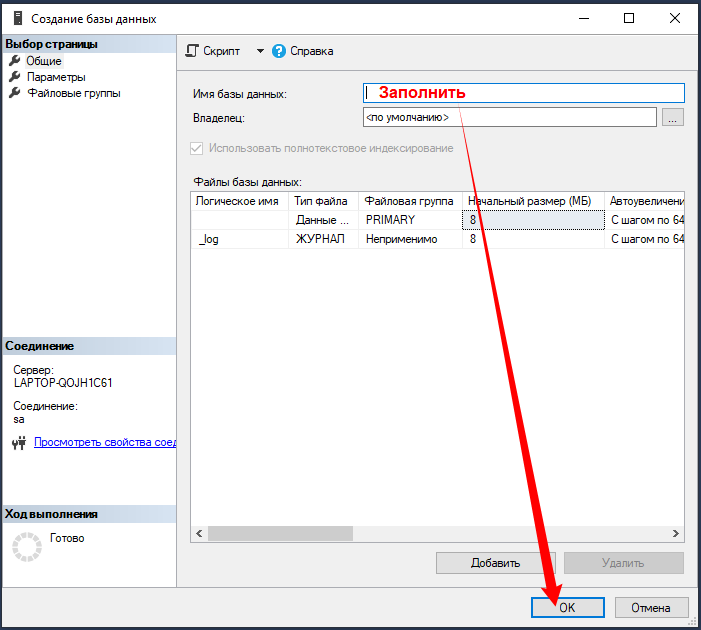Select the Общие page wrench icon
701x630 pixels.
point(15,61)
